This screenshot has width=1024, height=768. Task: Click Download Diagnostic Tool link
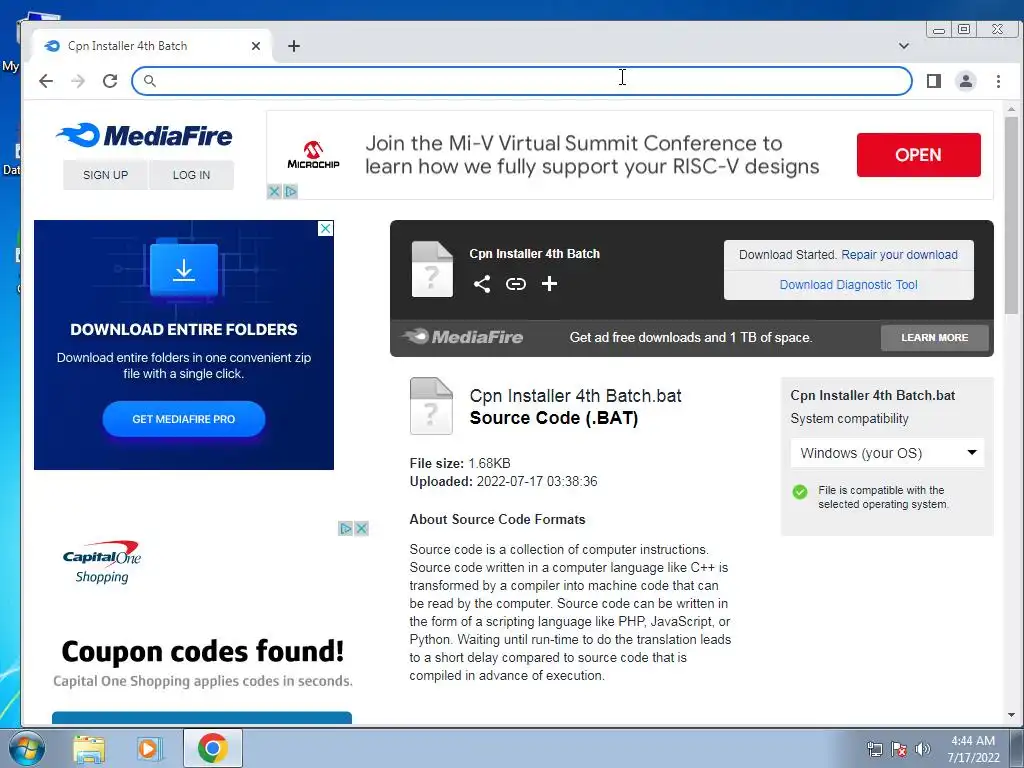pyautogui.click(x=848, y=285)
